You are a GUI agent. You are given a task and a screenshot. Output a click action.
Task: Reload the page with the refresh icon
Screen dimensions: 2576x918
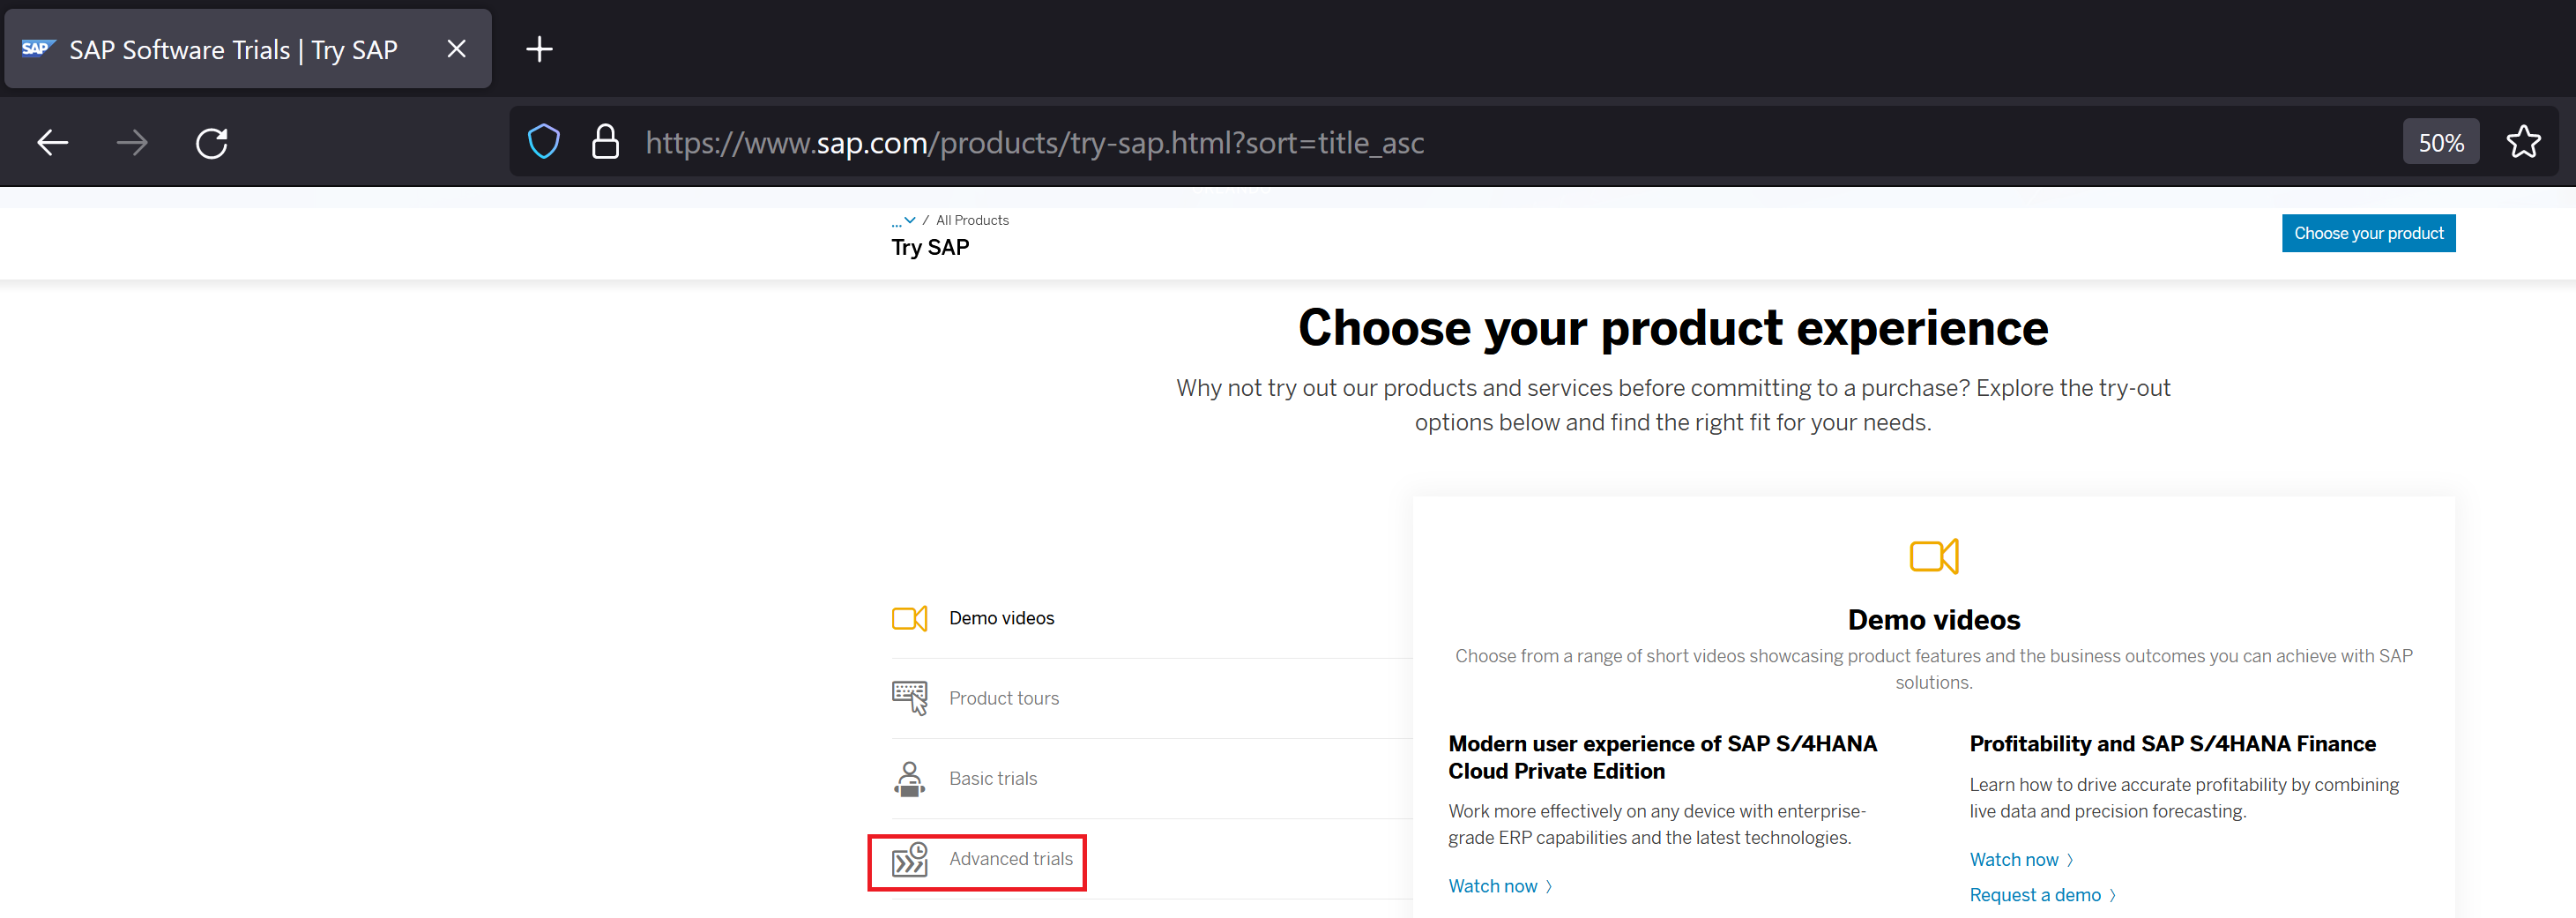click(211, 143)
